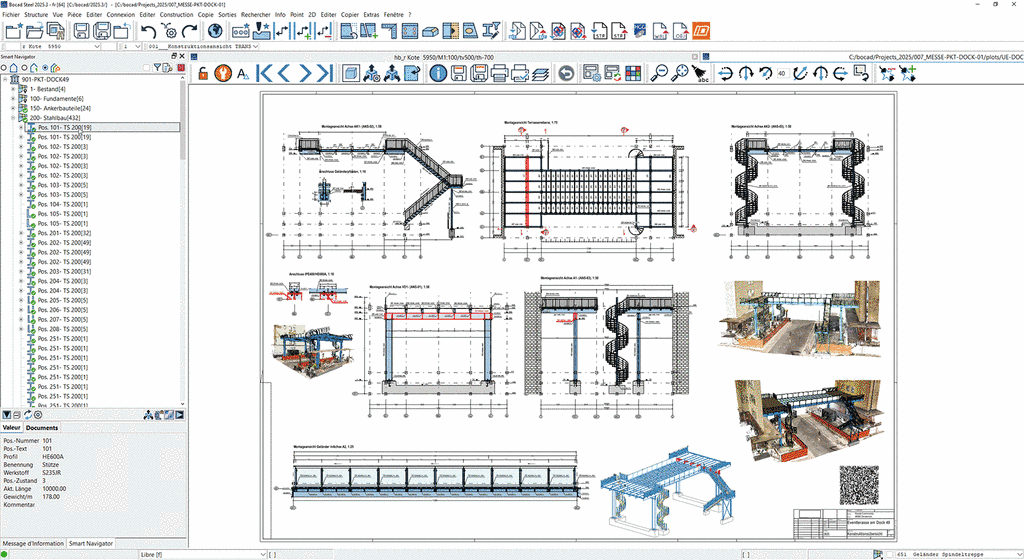Select second radio button in Smart Navigator
Image resolution: width=1024 pixels, height=560 pixels.
[24, 67]
